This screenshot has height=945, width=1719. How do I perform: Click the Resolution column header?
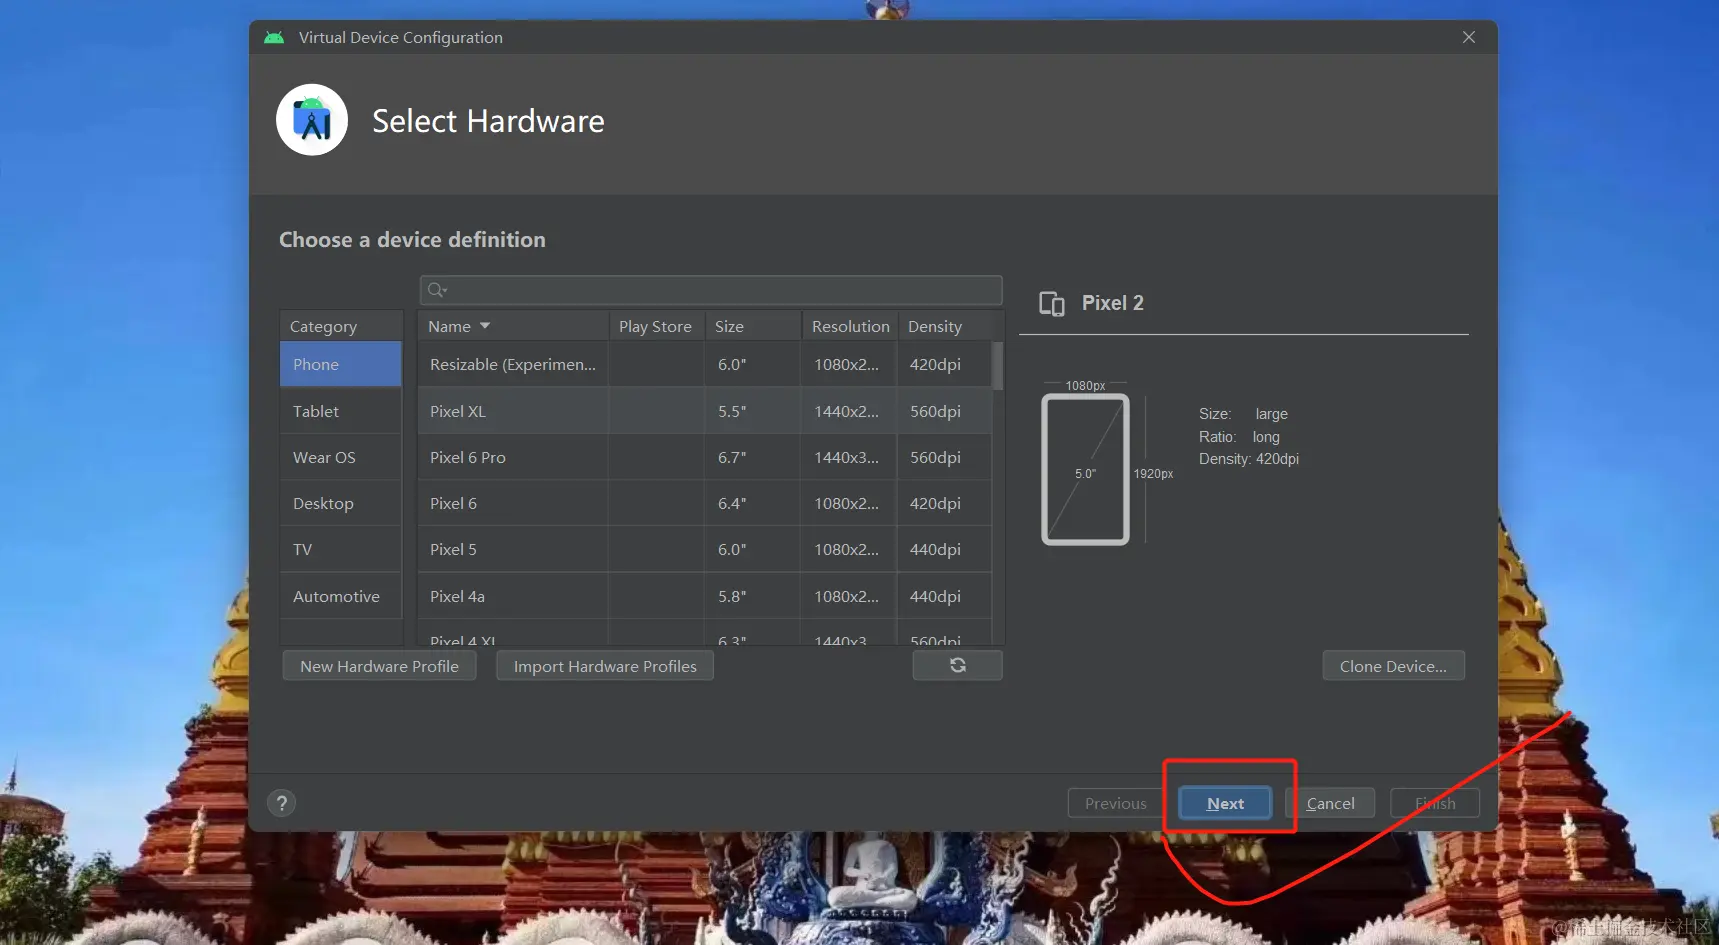pyautogui.click(x=850, y=326)
